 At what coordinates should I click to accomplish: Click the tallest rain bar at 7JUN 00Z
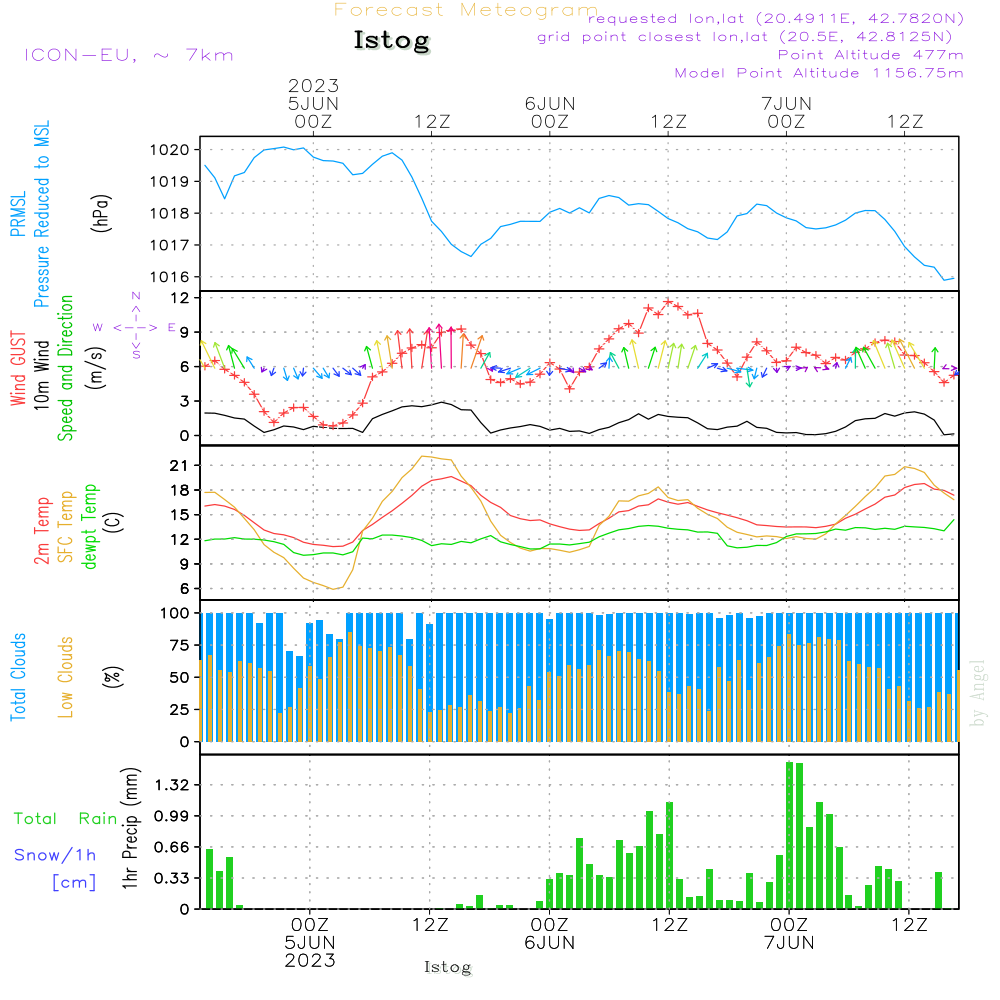pyautogui.click(x=790, y=835)
